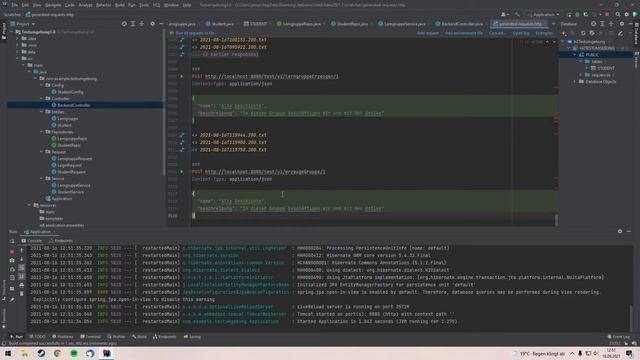Select BackendController in the project tree
The width and height of the screenshot is (640, 360).
[x=73, y=105]
